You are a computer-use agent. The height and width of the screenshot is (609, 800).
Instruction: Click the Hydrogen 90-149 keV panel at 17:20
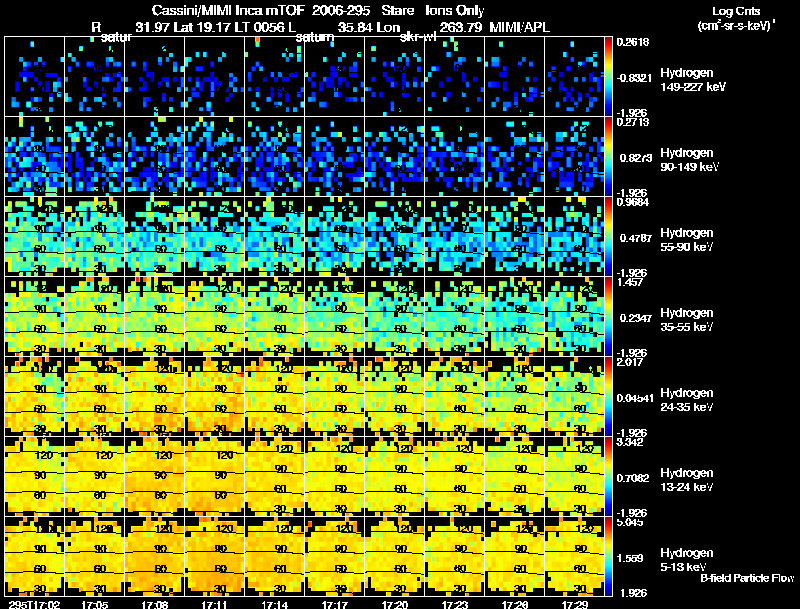point(394,156)
